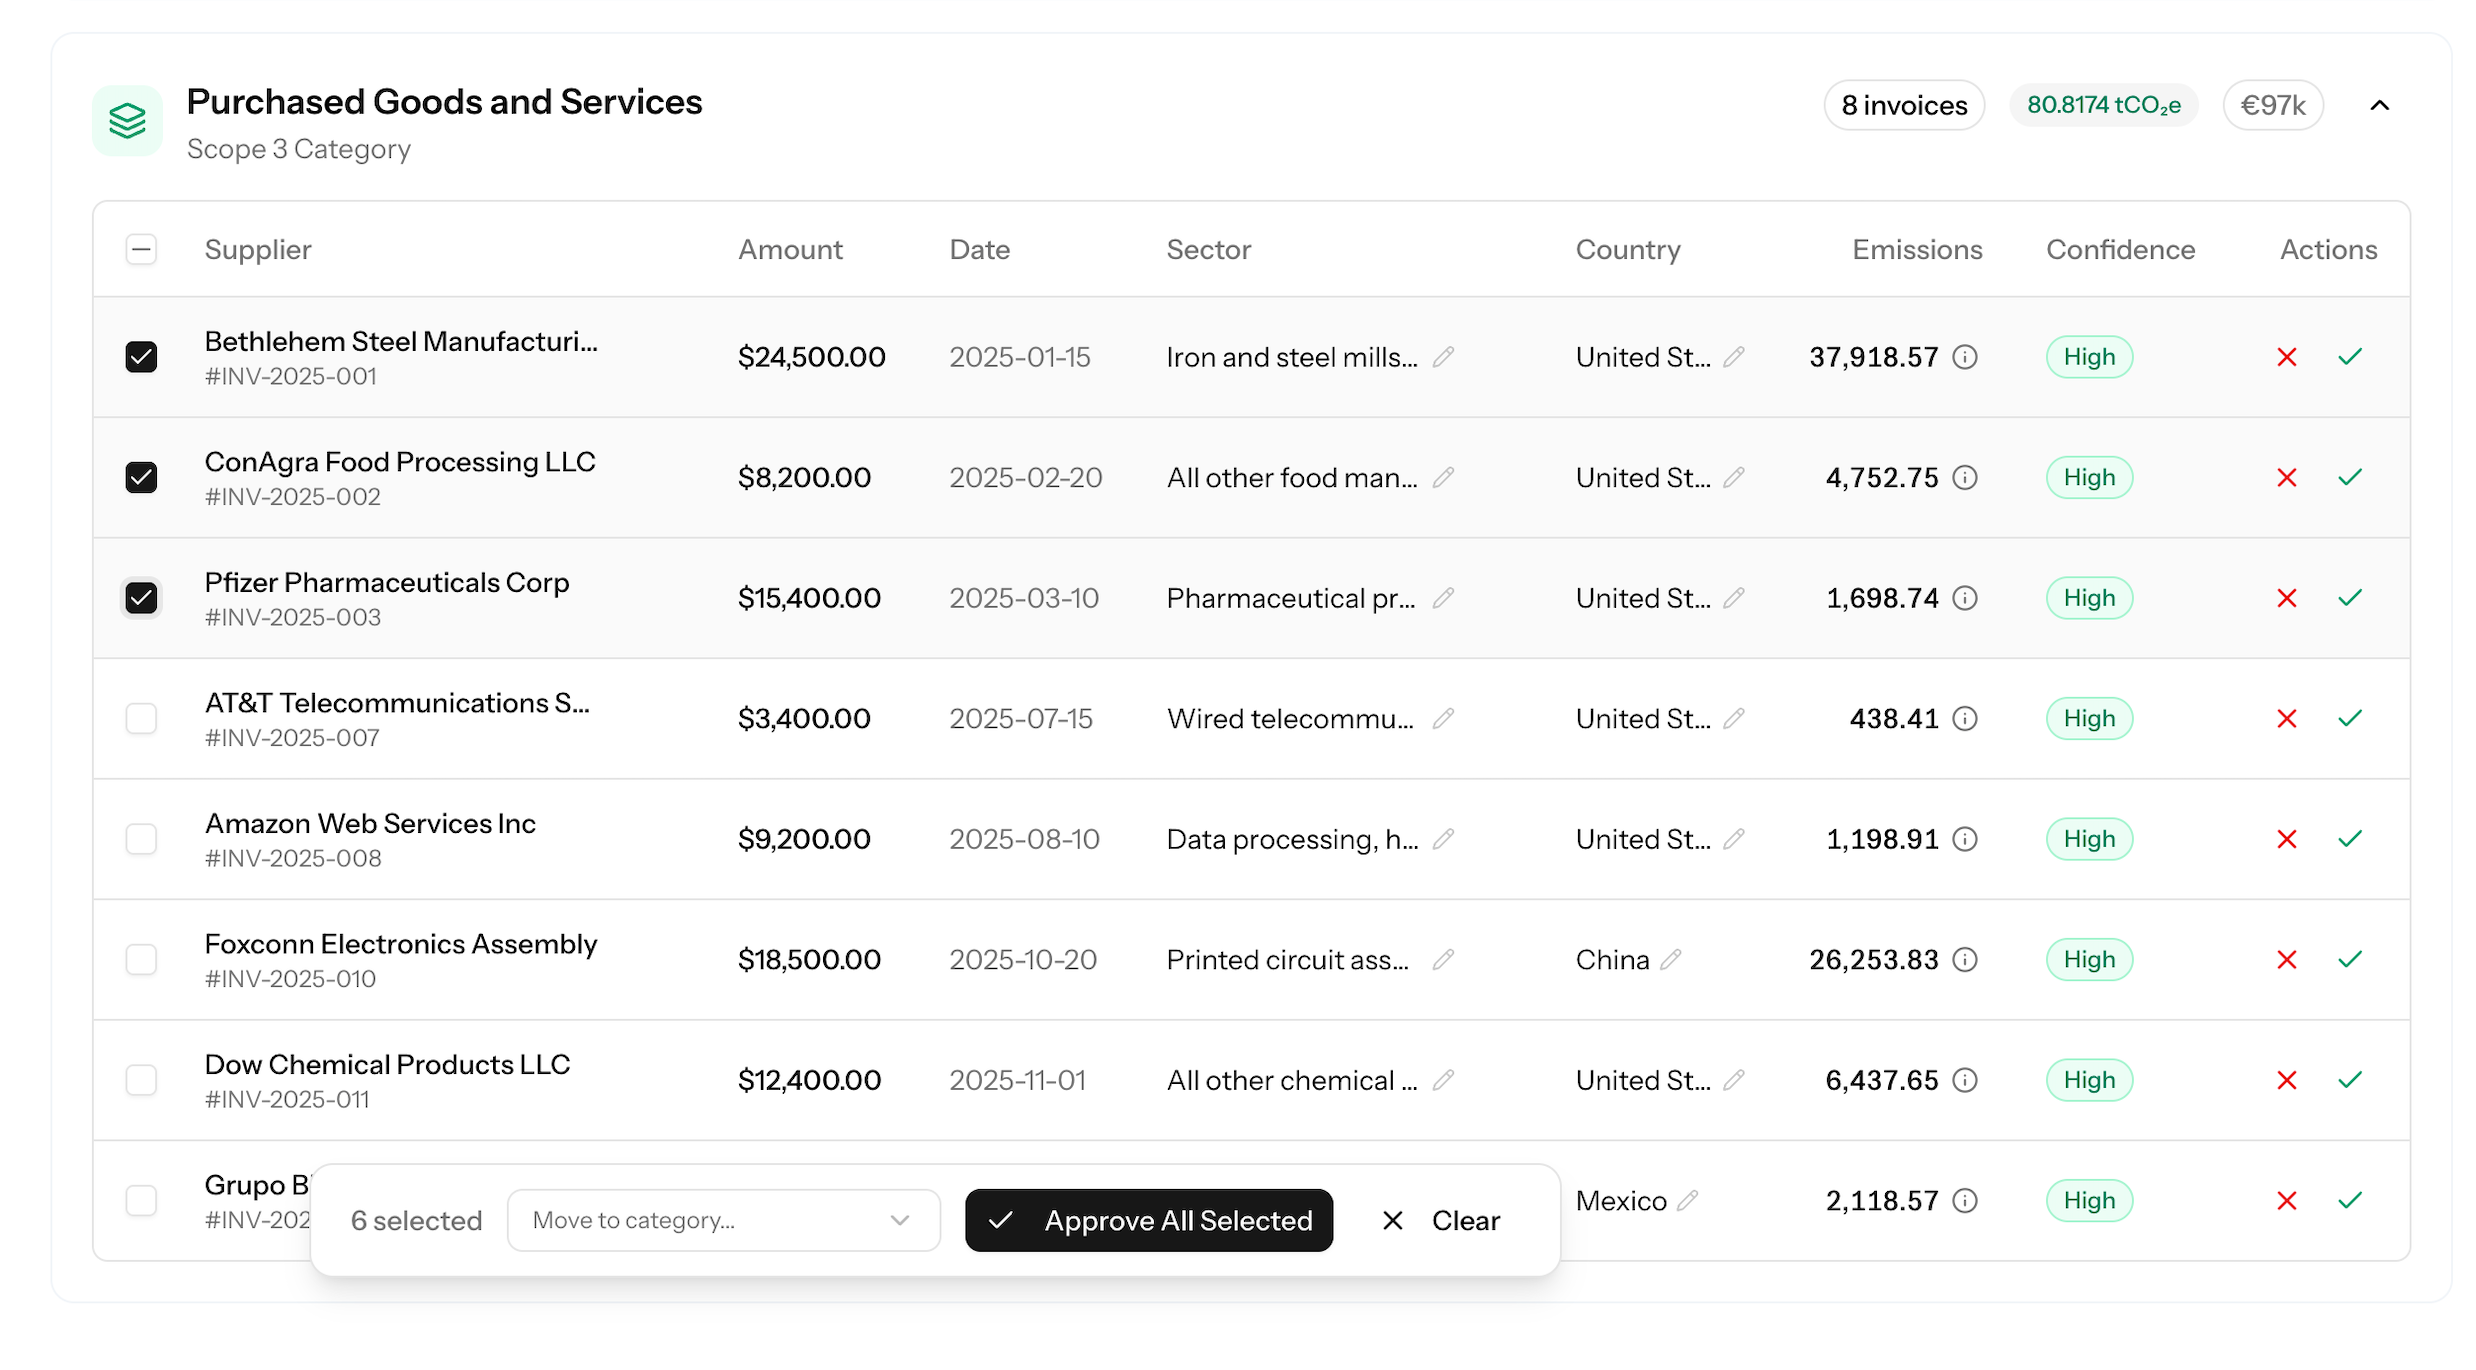This screenshot has width=2476, height=1370.
Task: Reject the ConAgra Food Processing invoice
Action: [x=2286, y=477]
